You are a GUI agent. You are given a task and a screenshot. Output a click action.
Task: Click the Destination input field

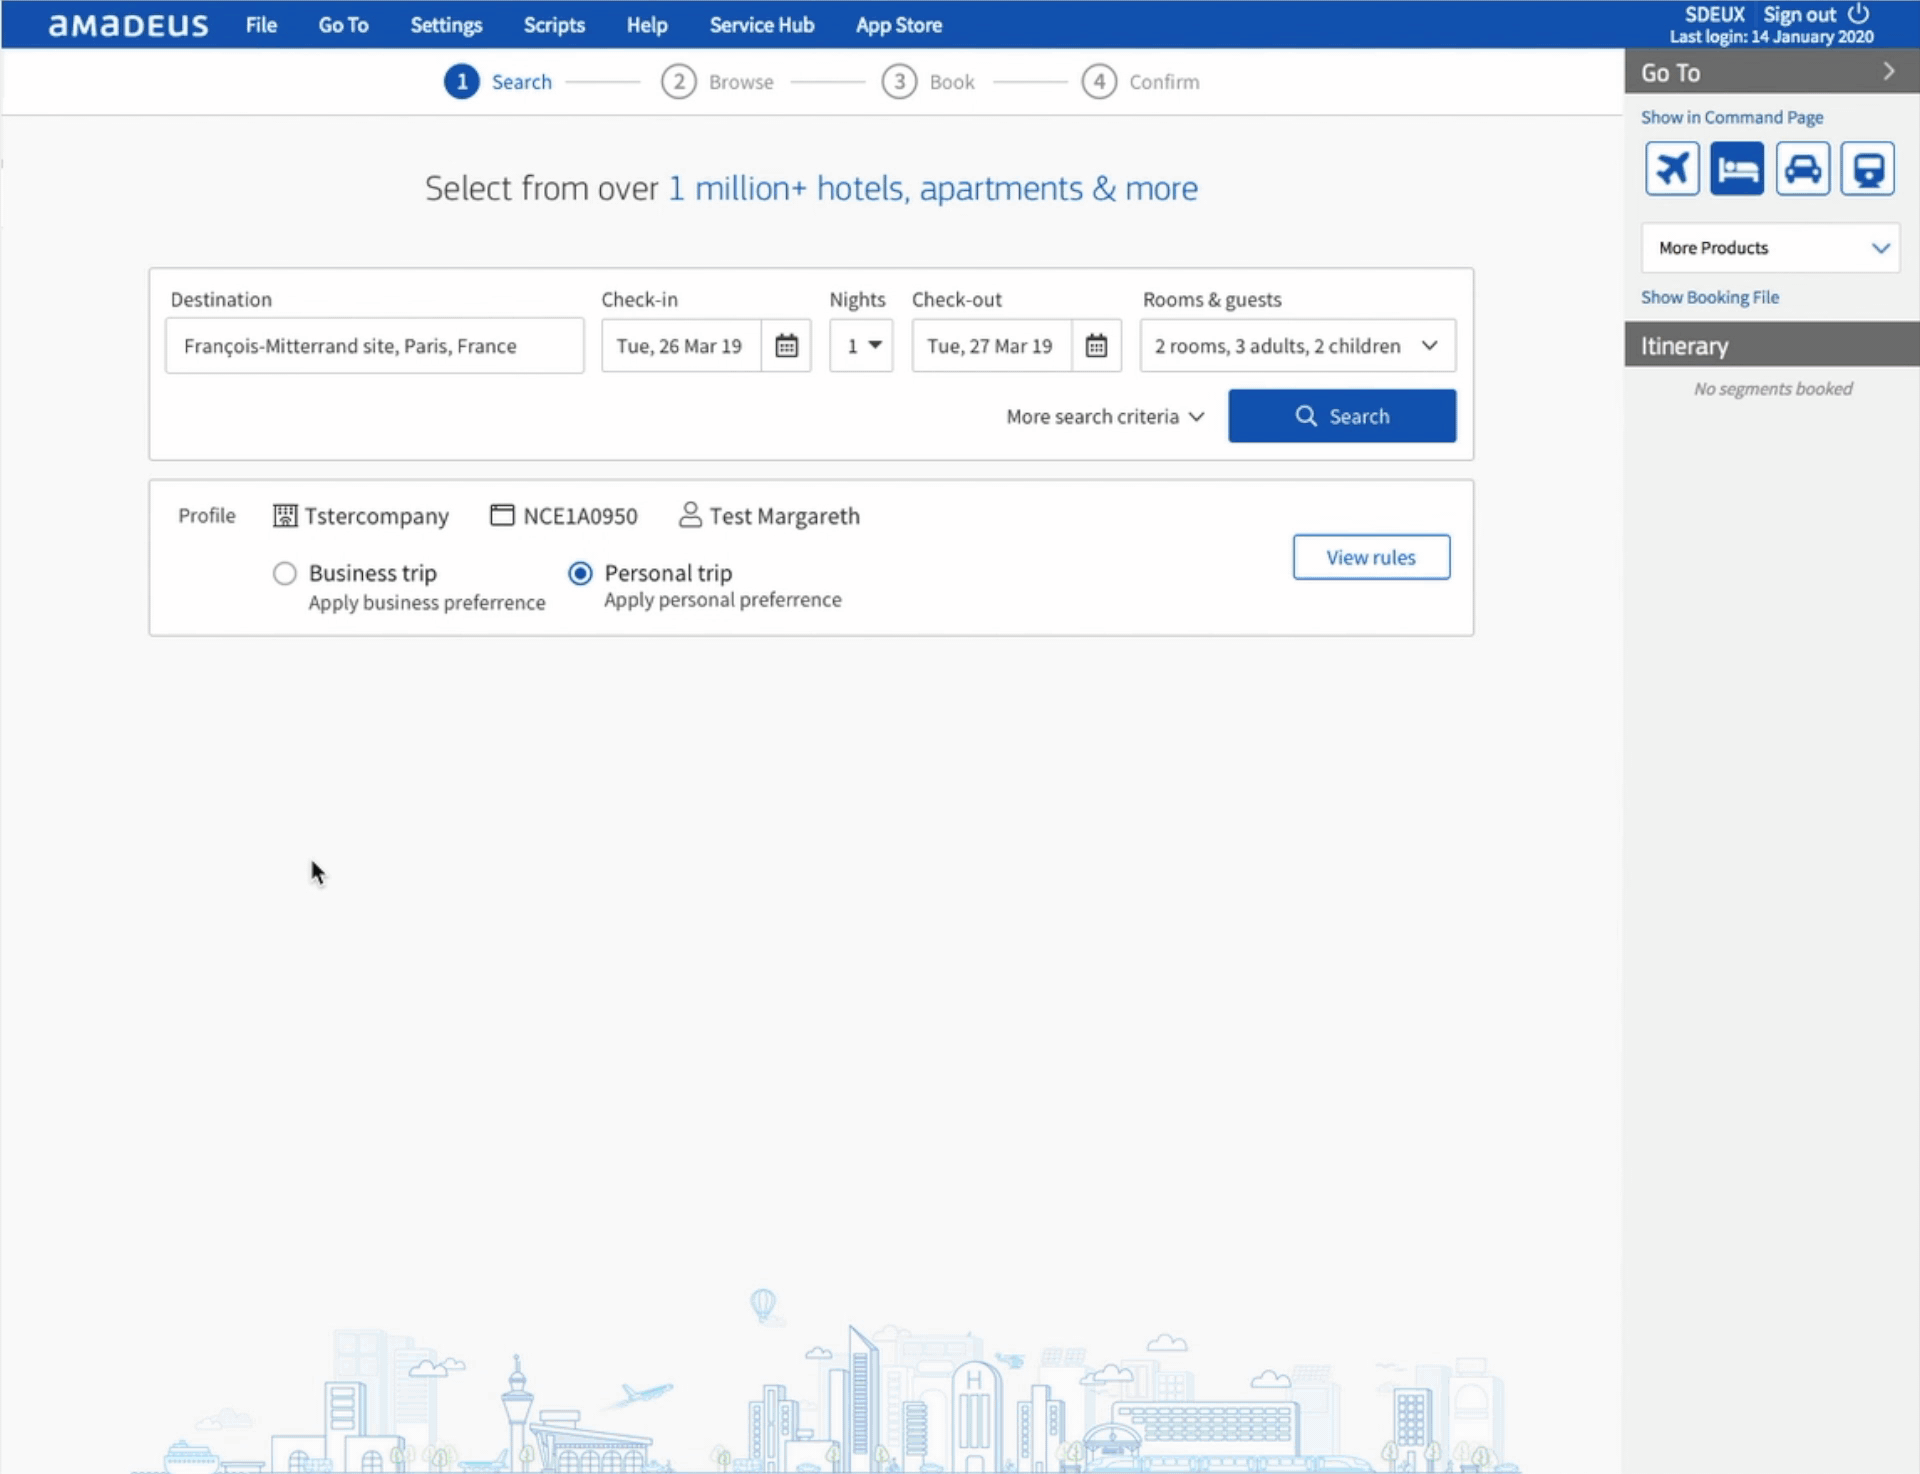pyautogui.click(x=374, y=346)
